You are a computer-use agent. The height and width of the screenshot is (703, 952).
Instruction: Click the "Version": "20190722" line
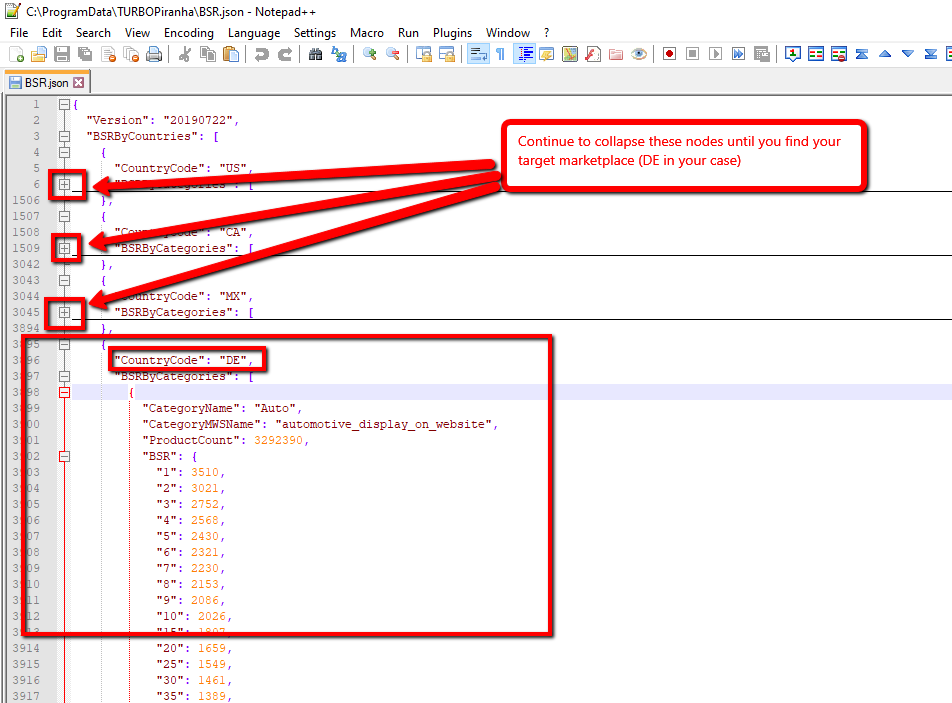[162, 120]
